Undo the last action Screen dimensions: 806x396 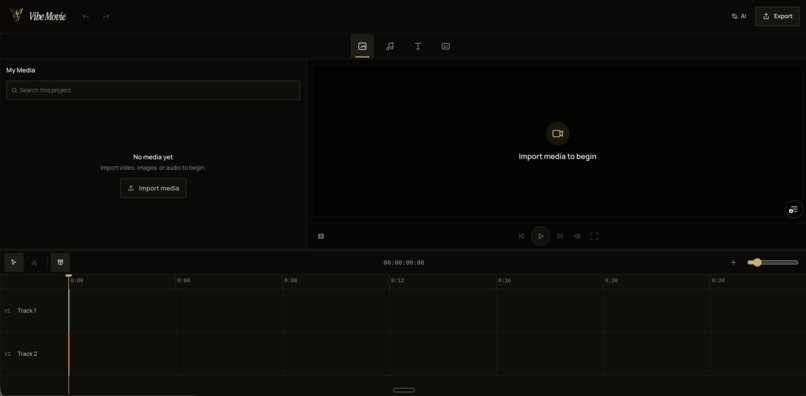86,16
